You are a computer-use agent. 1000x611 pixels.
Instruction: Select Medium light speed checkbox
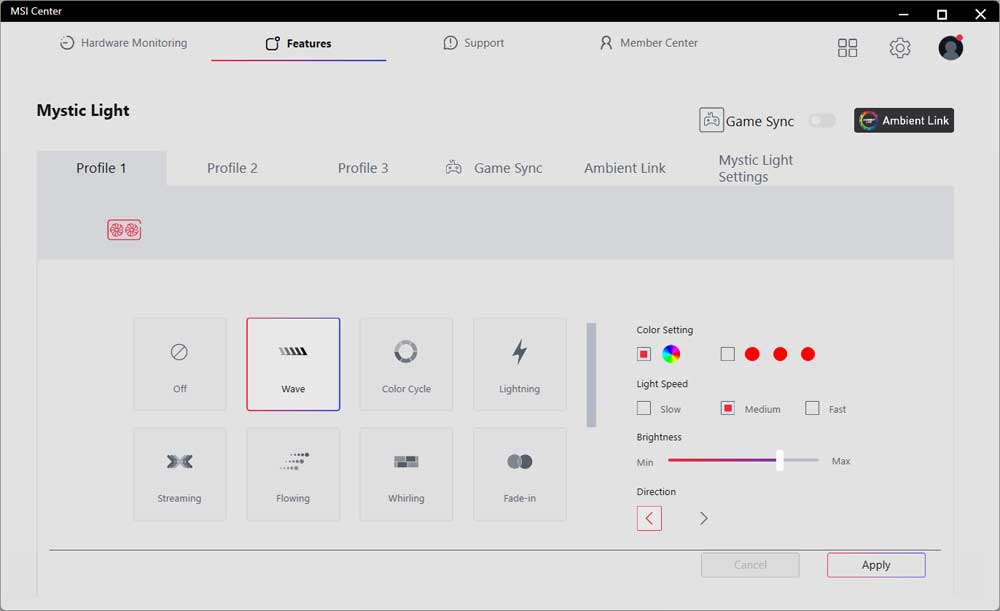click(728, 408)
